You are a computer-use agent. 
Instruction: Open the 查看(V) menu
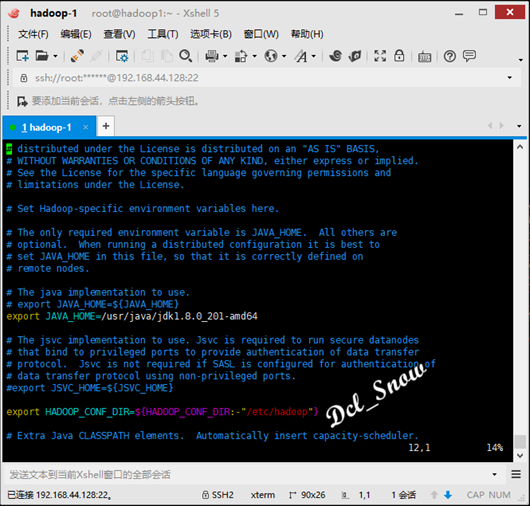(119, 34)
